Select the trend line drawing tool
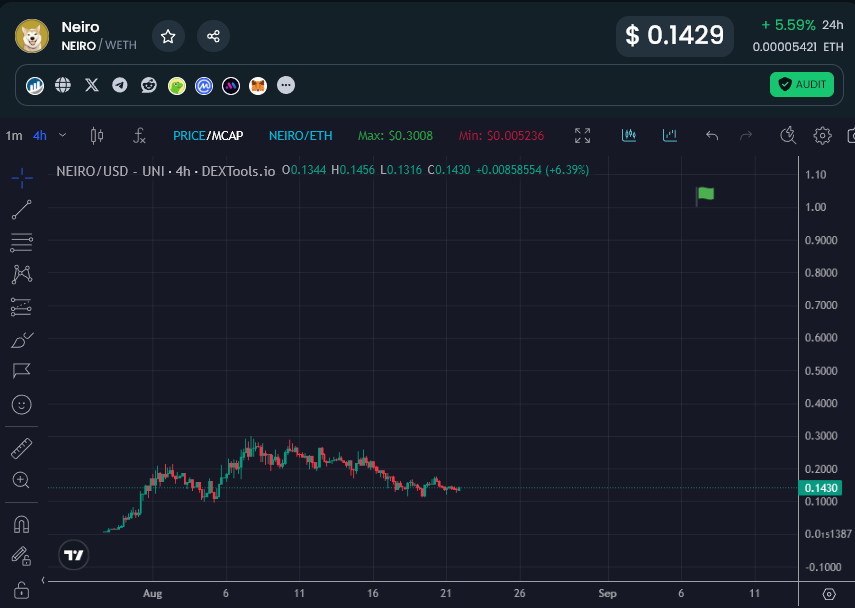This screenshot has height=608, width=855. pyautogui.click(x=22, y=210)
